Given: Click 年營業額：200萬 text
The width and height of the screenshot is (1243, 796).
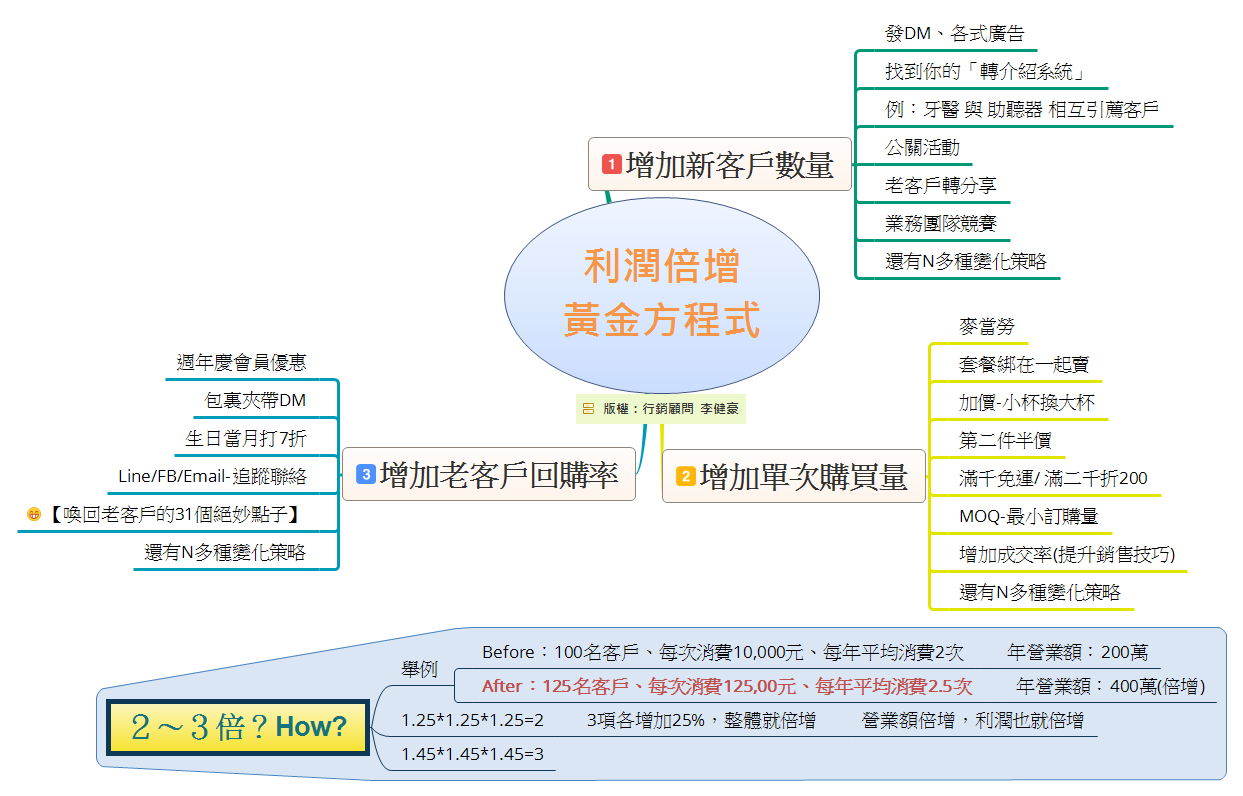Looking at the screenshot, I should click(1078, 653).
